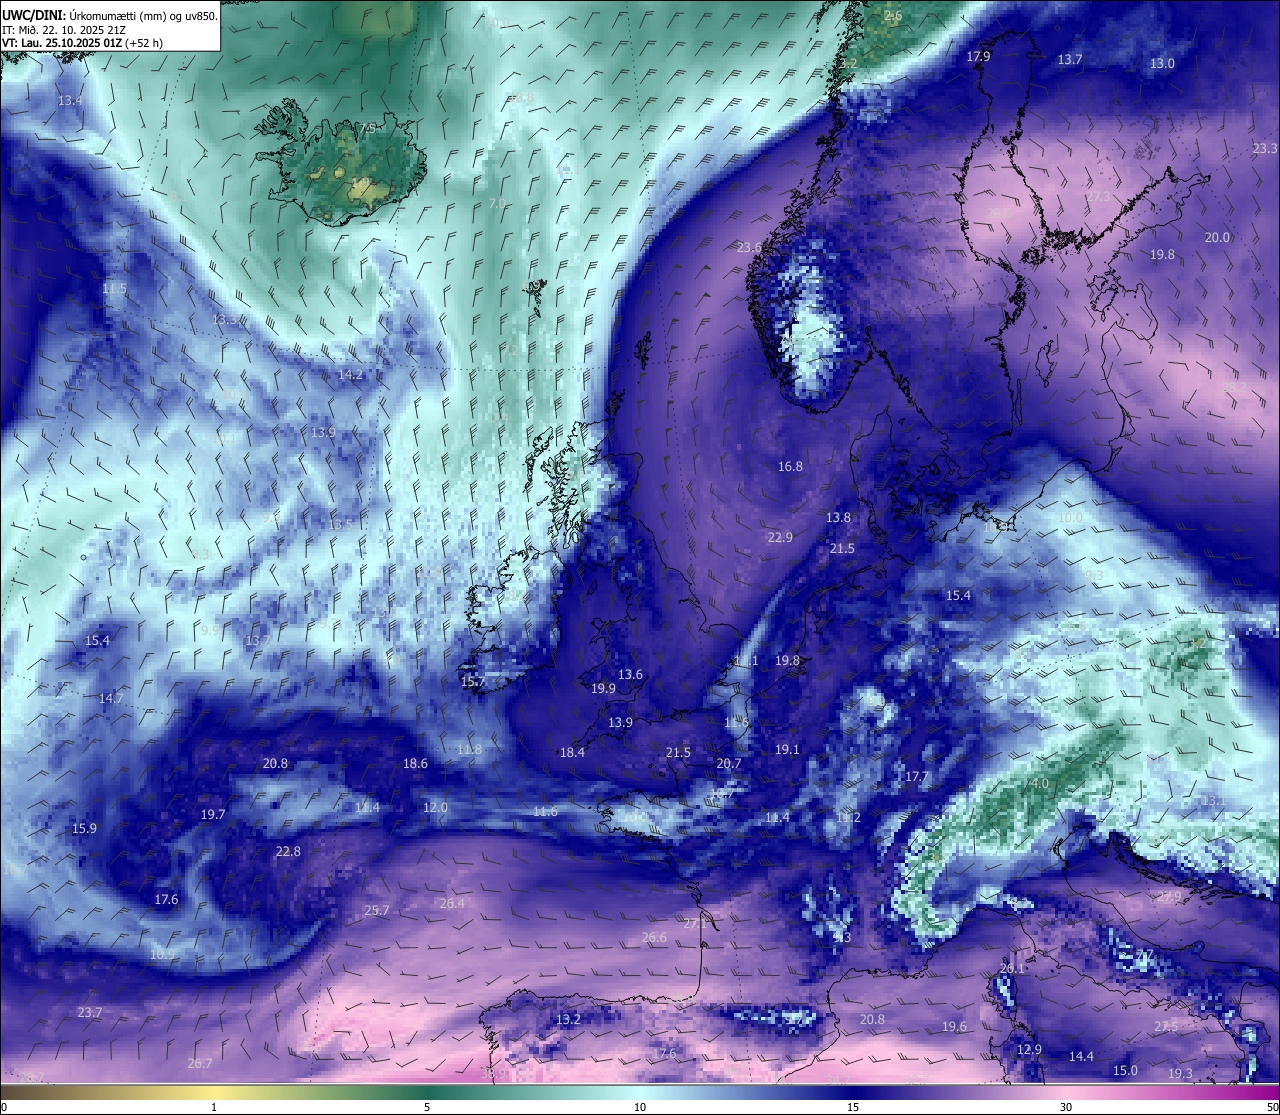Click the 18.6 value label
The image size is (1280, 1115).
click(415, 763)
